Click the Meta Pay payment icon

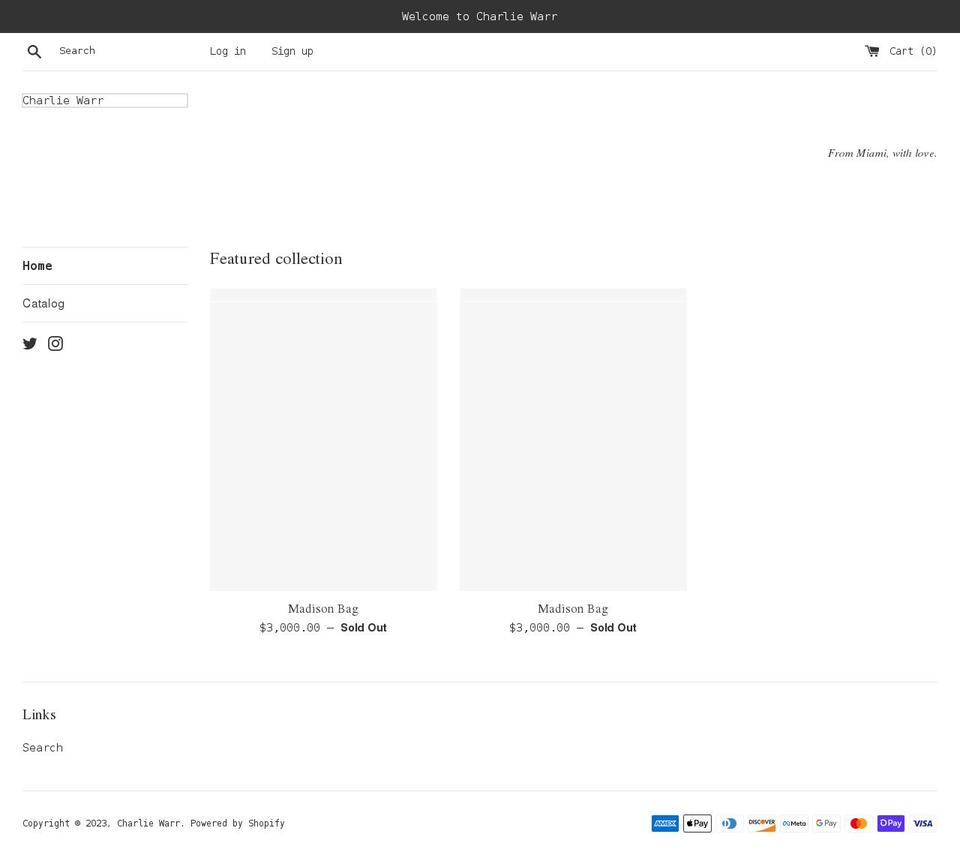794,823
